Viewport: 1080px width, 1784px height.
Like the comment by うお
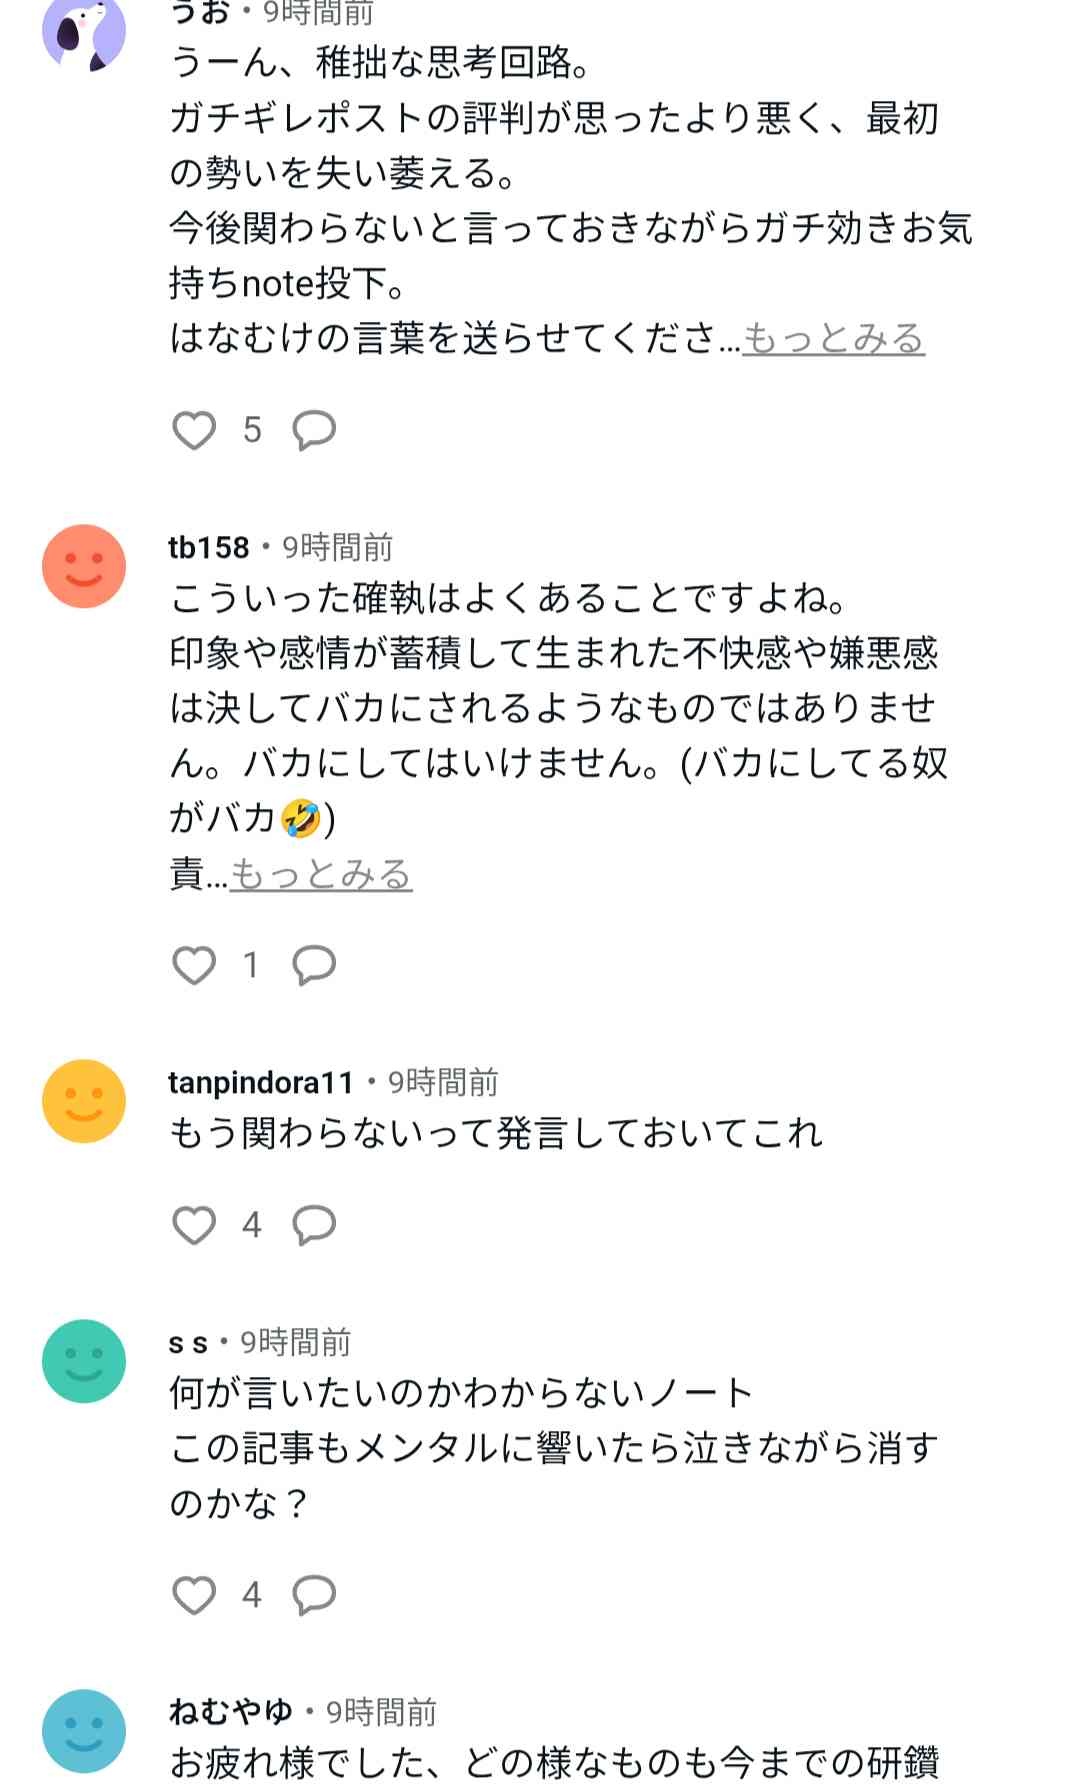(194, 431)
